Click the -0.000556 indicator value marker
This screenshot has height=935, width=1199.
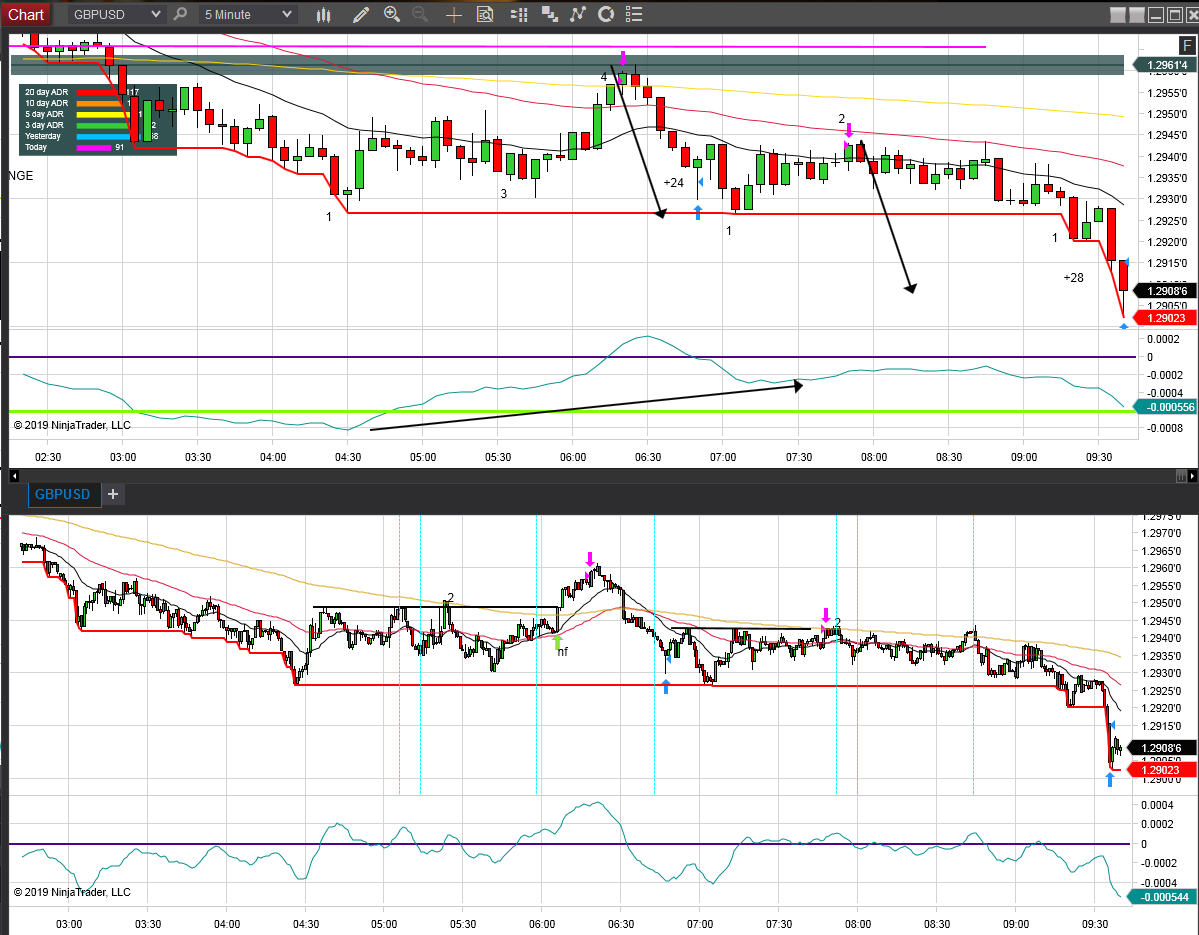1166,407
